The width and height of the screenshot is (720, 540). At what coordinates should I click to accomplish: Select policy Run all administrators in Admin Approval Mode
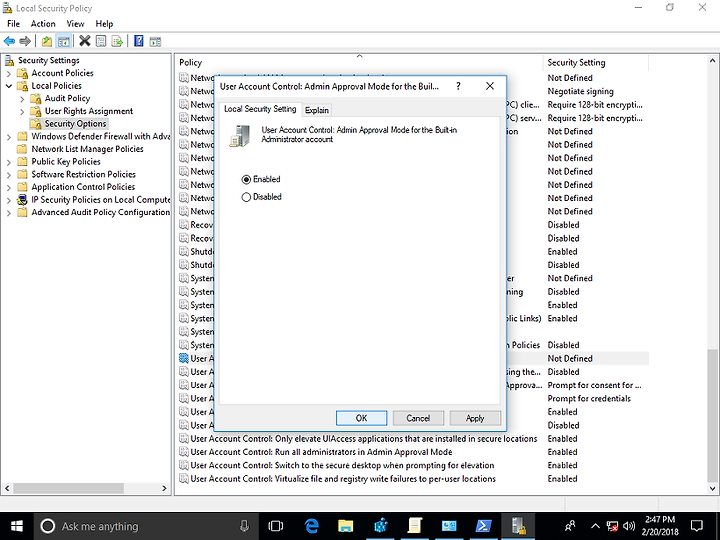pyautogui.click(x=321, y=452)
